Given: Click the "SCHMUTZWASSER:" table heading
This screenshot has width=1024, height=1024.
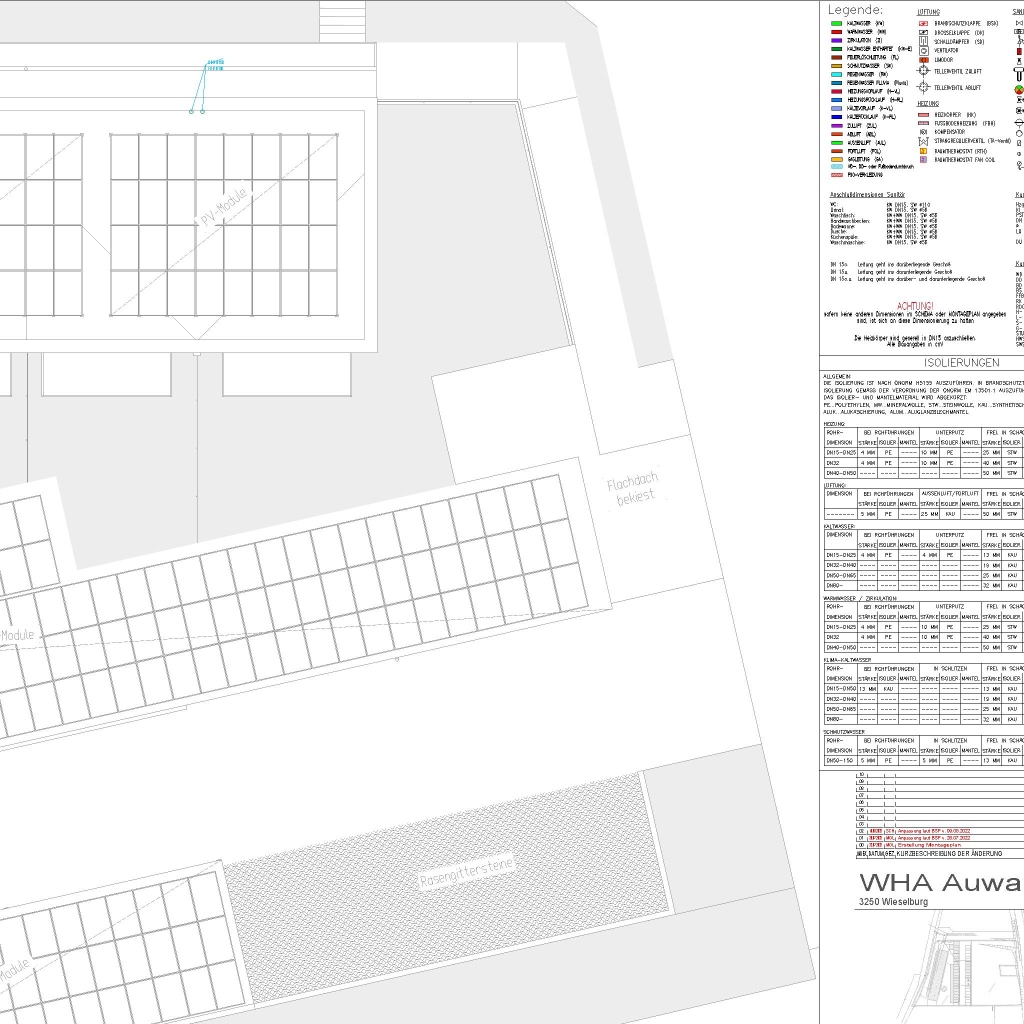Looking at the screenshot, I should [x=844, y=732].
